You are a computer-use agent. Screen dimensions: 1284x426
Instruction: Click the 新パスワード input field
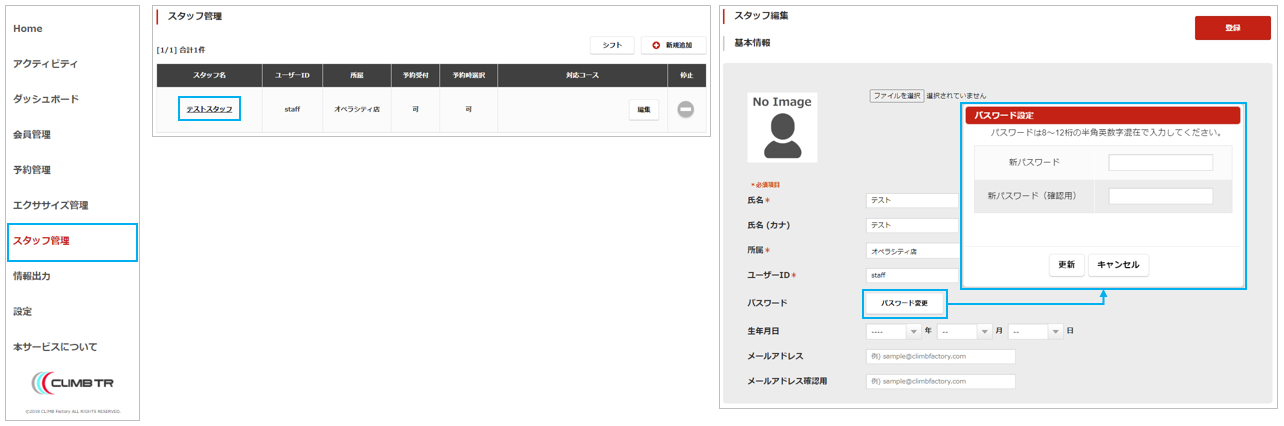1160,162
